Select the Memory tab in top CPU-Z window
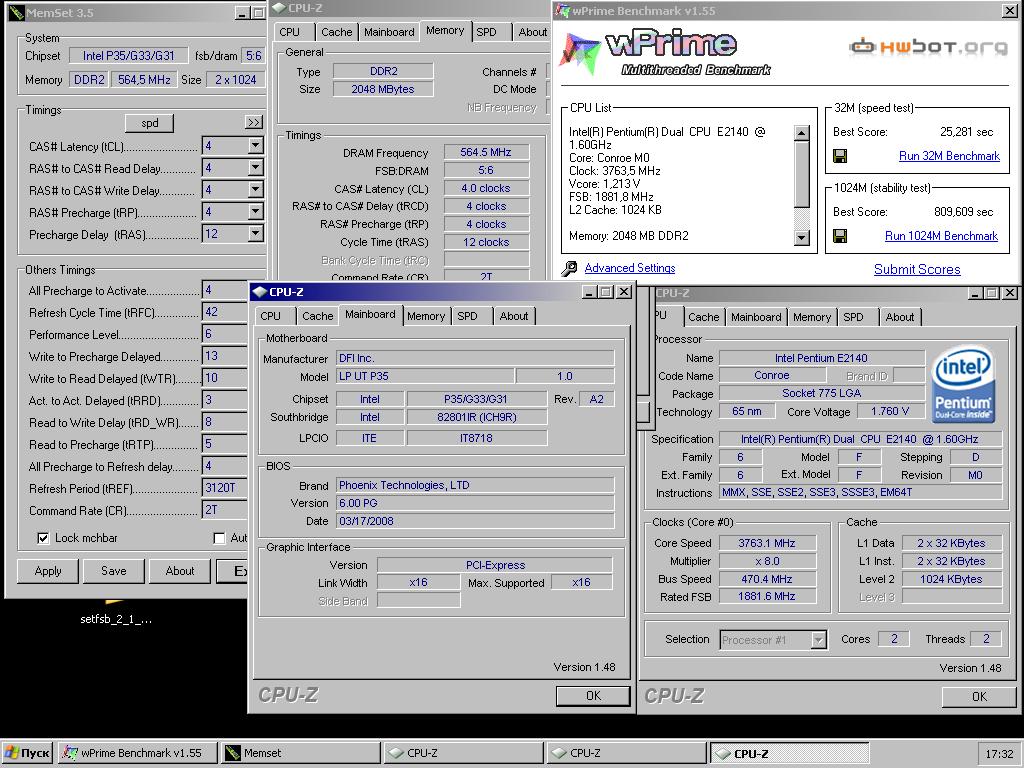The image size is (1024, 768). pos(445,30)
